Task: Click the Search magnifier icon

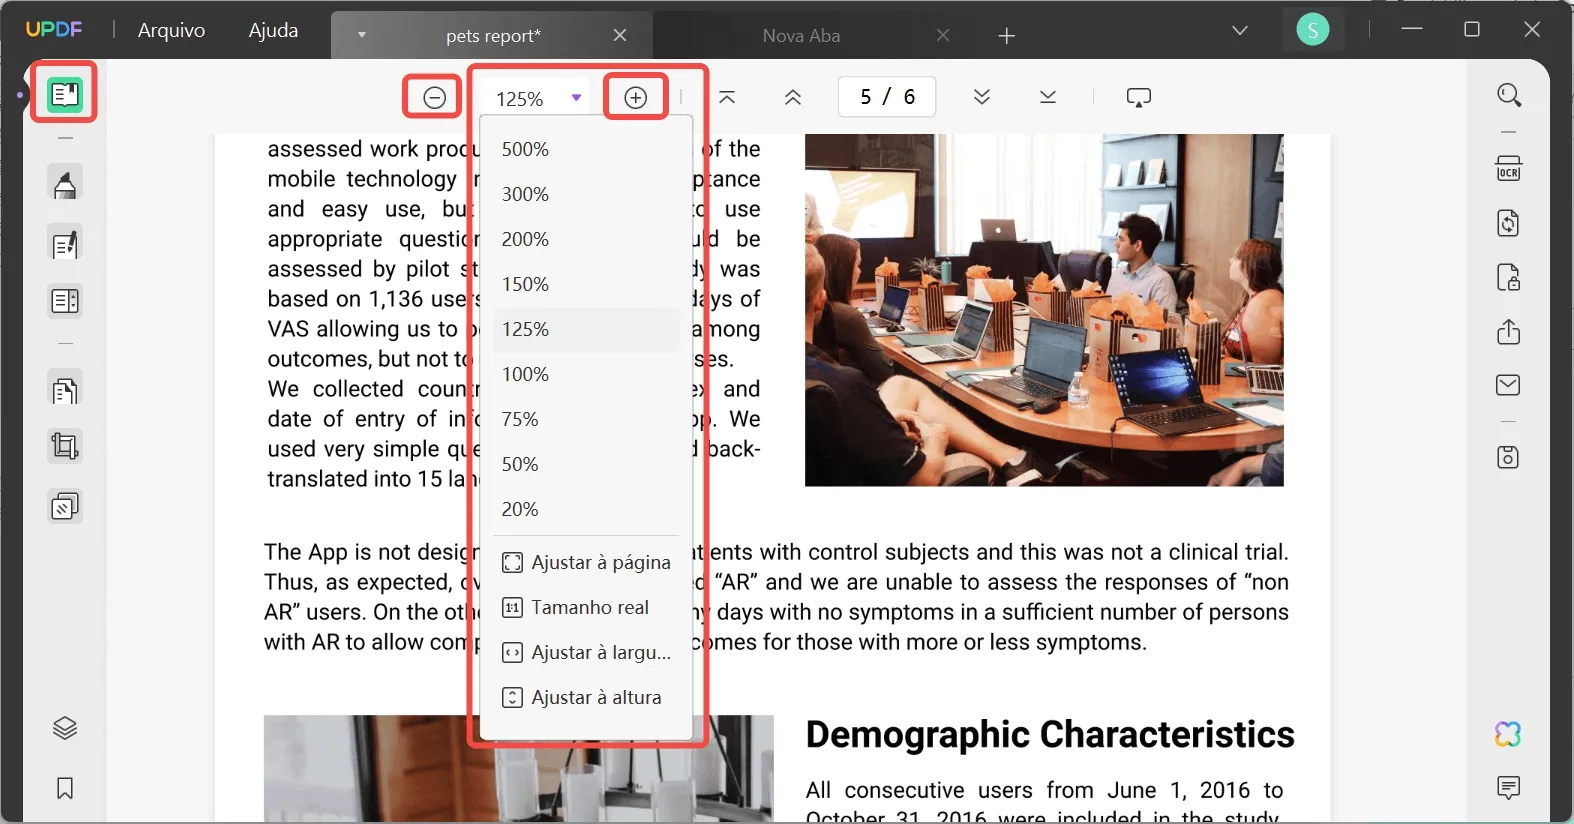Action: (1509, 95)
